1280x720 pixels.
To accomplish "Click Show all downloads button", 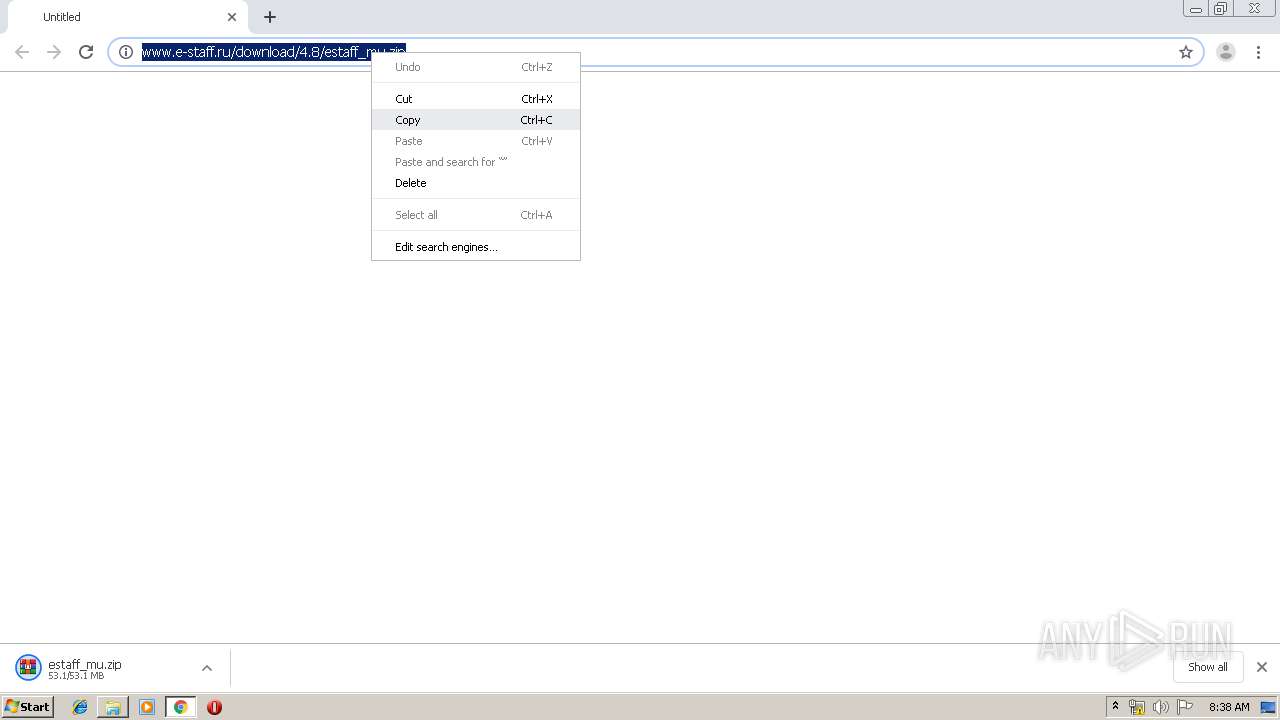I will tap(1208, 667).
